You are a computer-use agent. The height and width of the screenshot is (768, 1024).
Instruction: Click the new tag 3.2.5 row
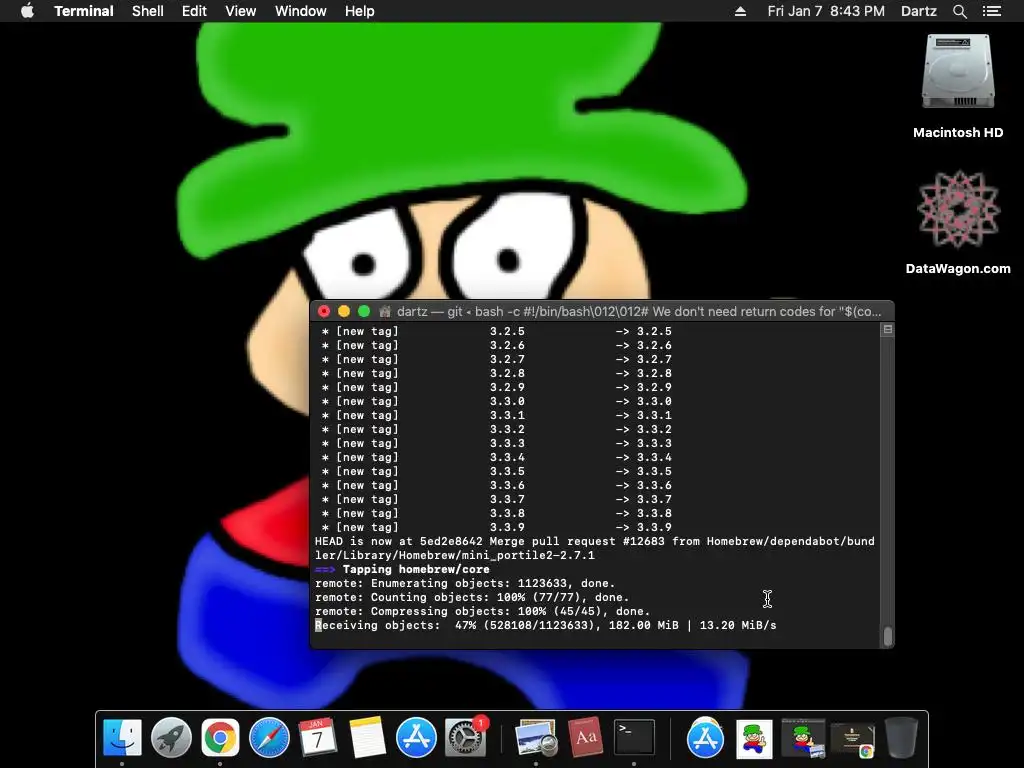point(496,332)
